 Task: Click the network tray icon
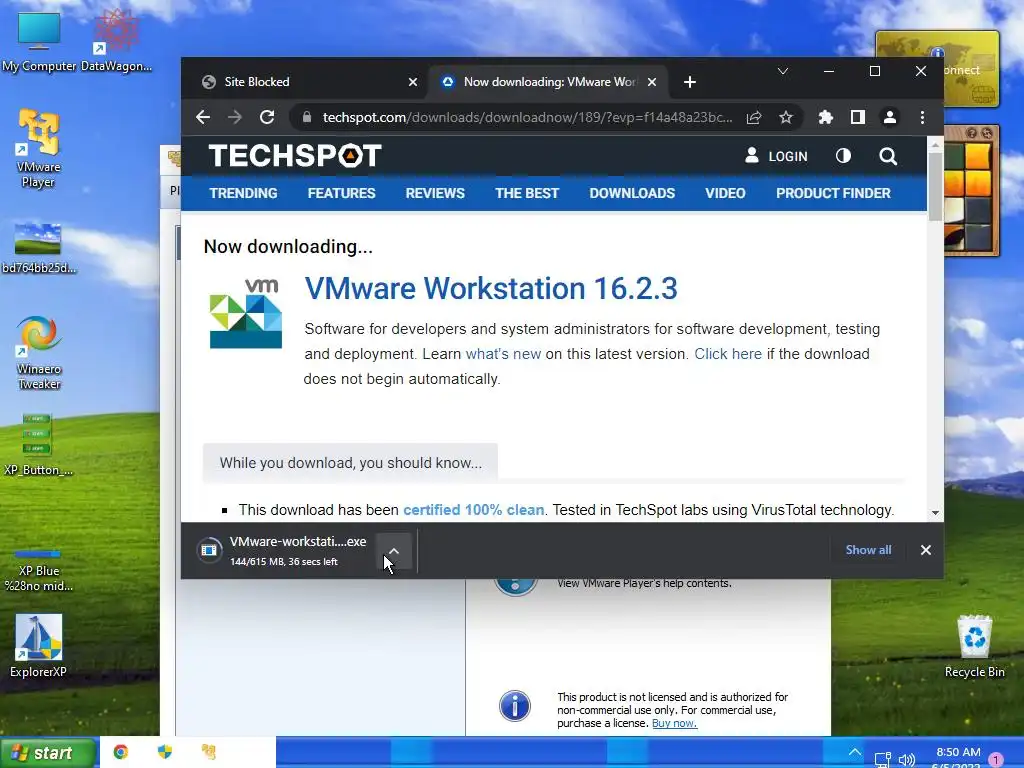[x=882, y=760]
